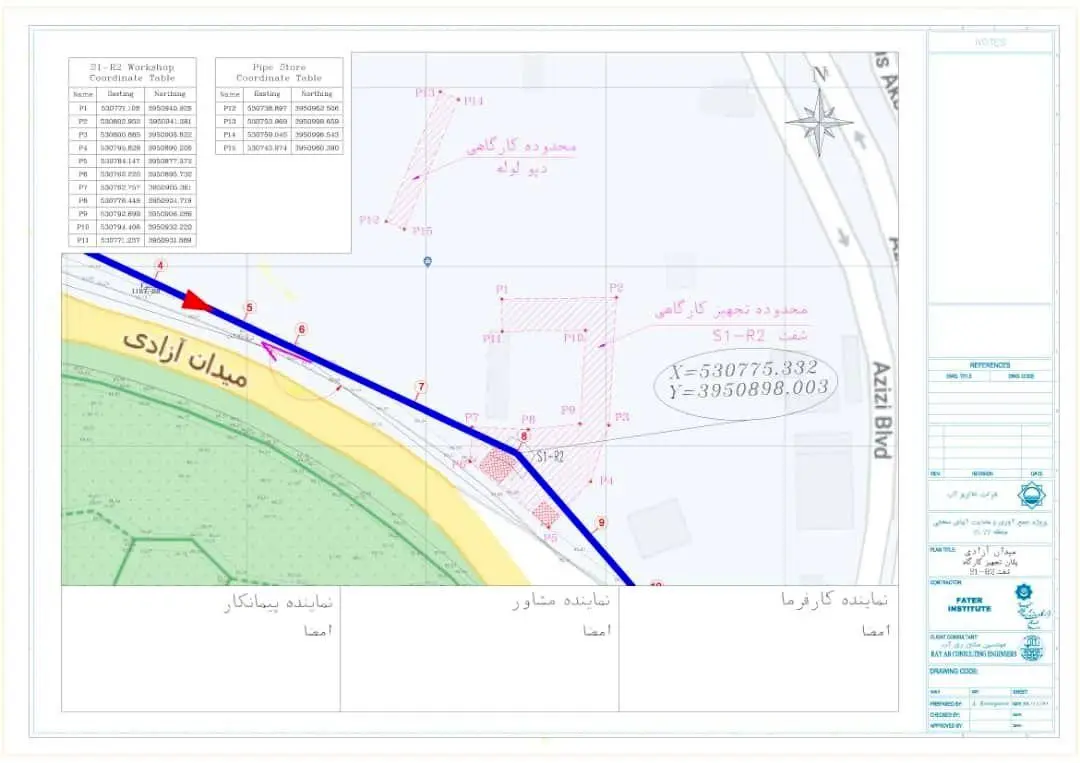Click the NOTES header in title block

click(x=989, y=42)
